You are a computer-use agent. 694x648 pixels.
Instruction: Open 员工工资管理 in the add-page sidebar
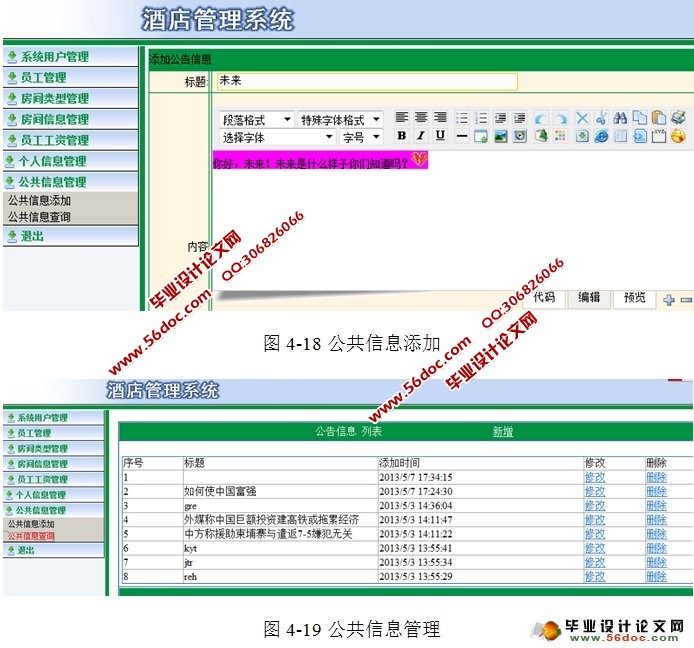[70, 140]
